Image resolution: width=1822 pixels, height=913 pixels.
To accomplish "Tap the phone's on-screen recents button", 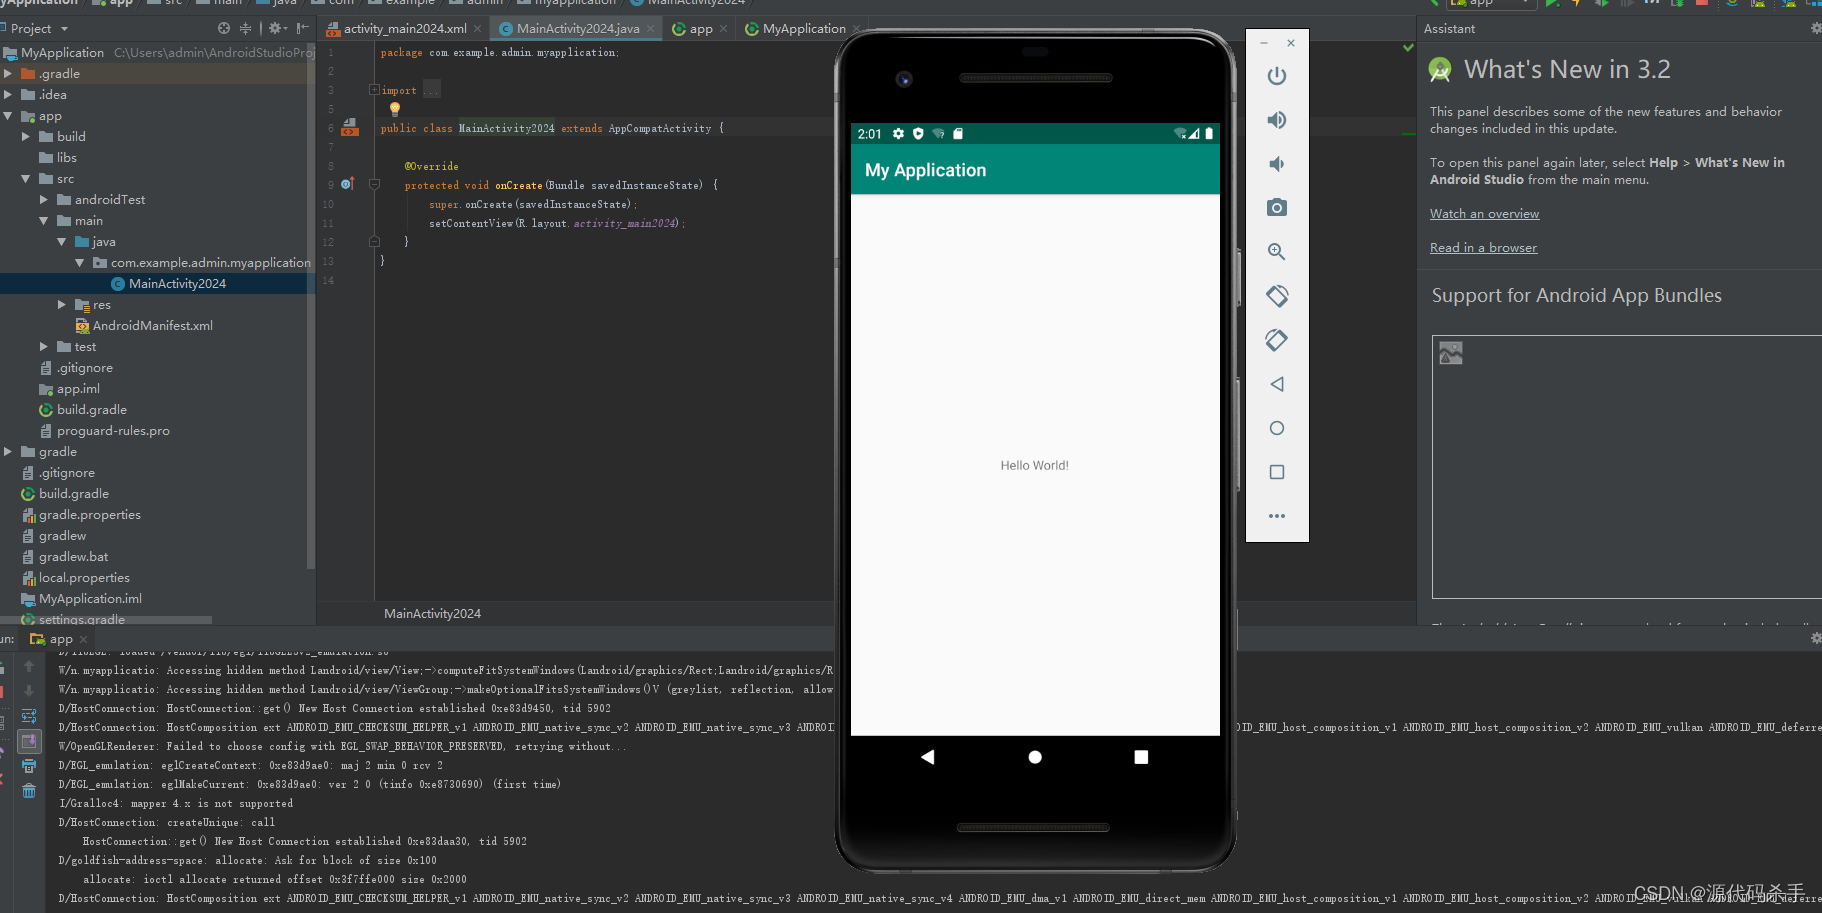I will (x=1141, y=757).
